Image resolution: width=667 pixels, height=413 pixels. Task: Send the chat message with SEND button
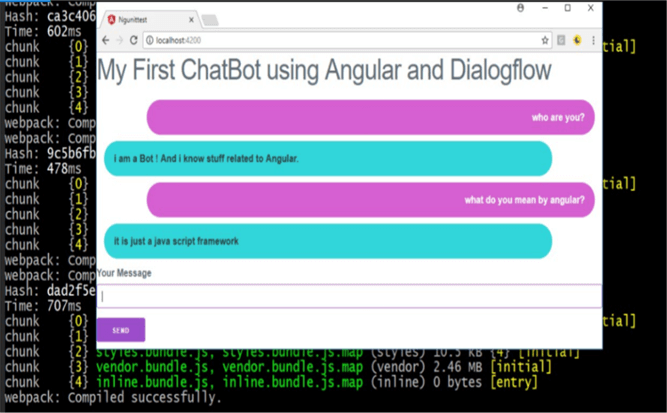coord(121,330)
